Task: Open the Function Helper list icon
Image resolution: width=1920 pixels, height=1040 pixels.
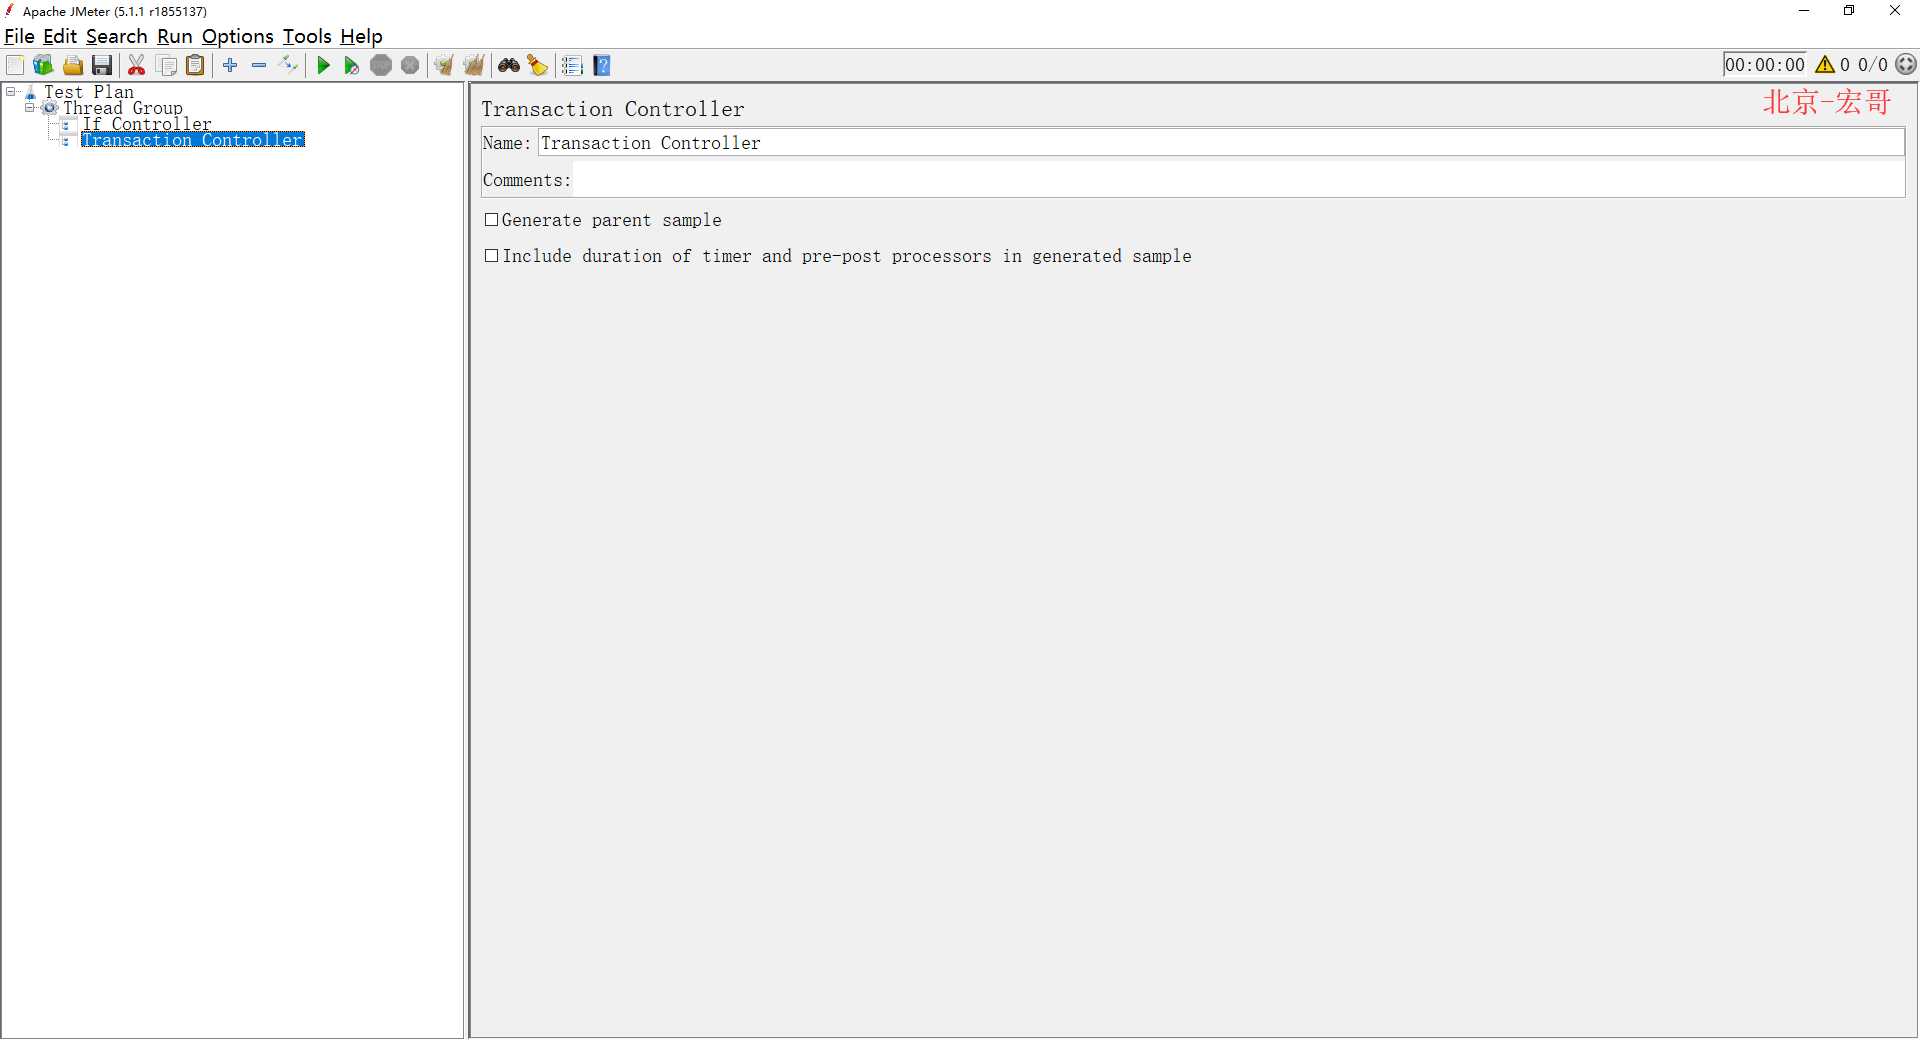Action: (572, 65)
